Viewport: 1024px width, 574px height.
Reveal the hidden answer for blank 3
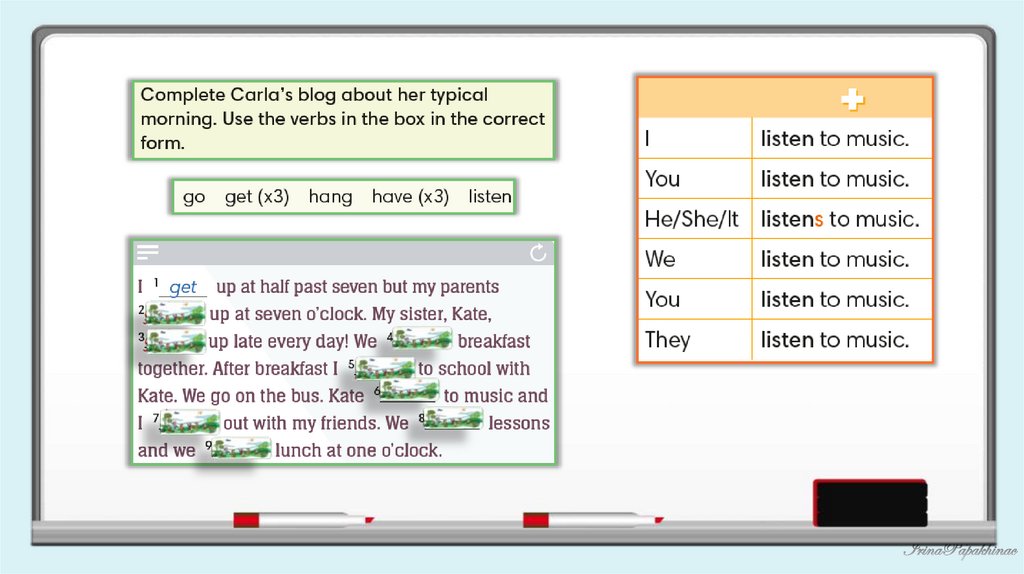coord(175,341)
